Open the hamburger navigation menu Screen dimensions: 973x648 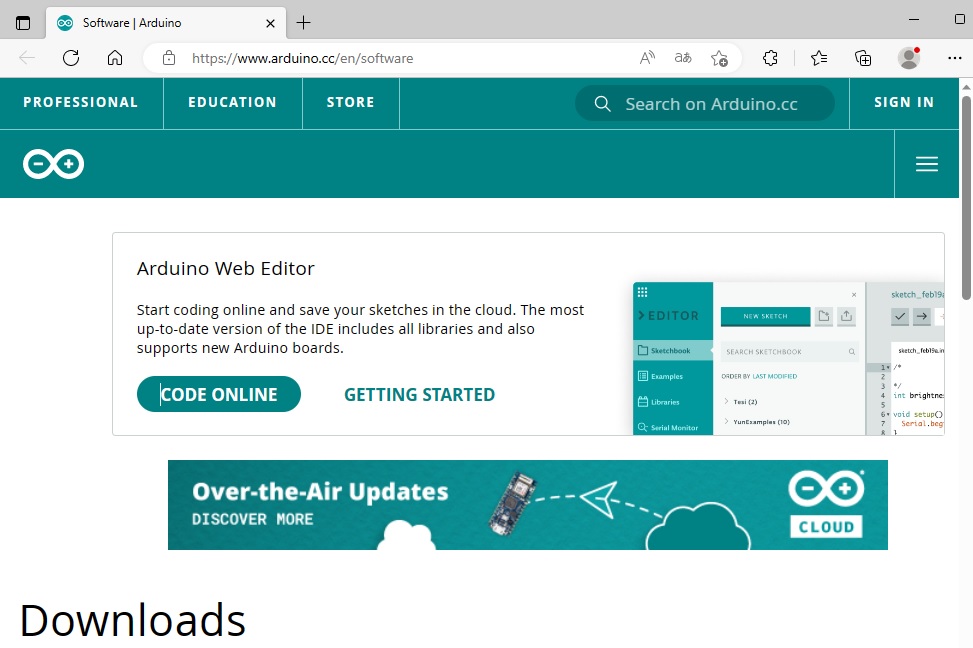pyautogui.click(x=927, y=164)
